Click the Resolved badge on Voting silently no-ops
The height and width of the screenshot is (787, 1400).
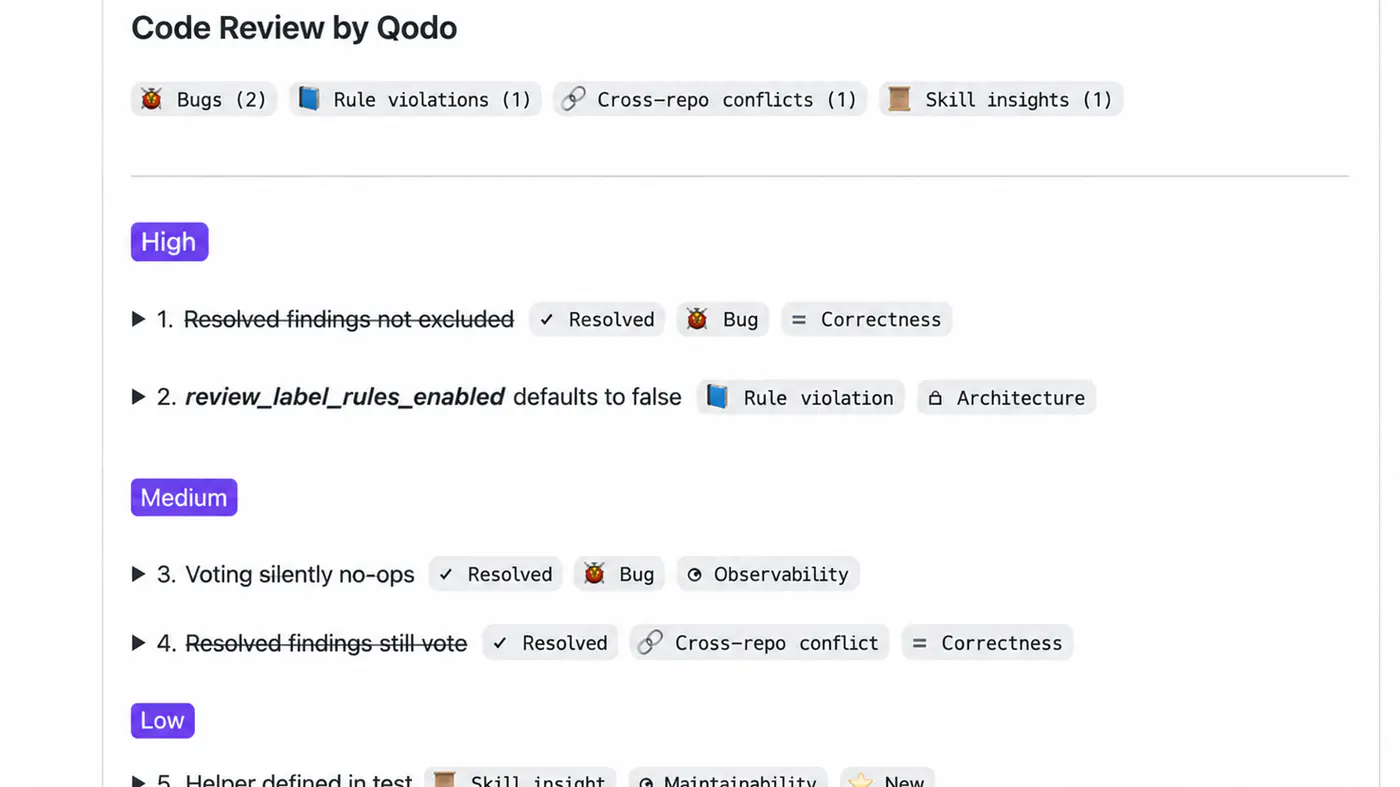point(496,574)
